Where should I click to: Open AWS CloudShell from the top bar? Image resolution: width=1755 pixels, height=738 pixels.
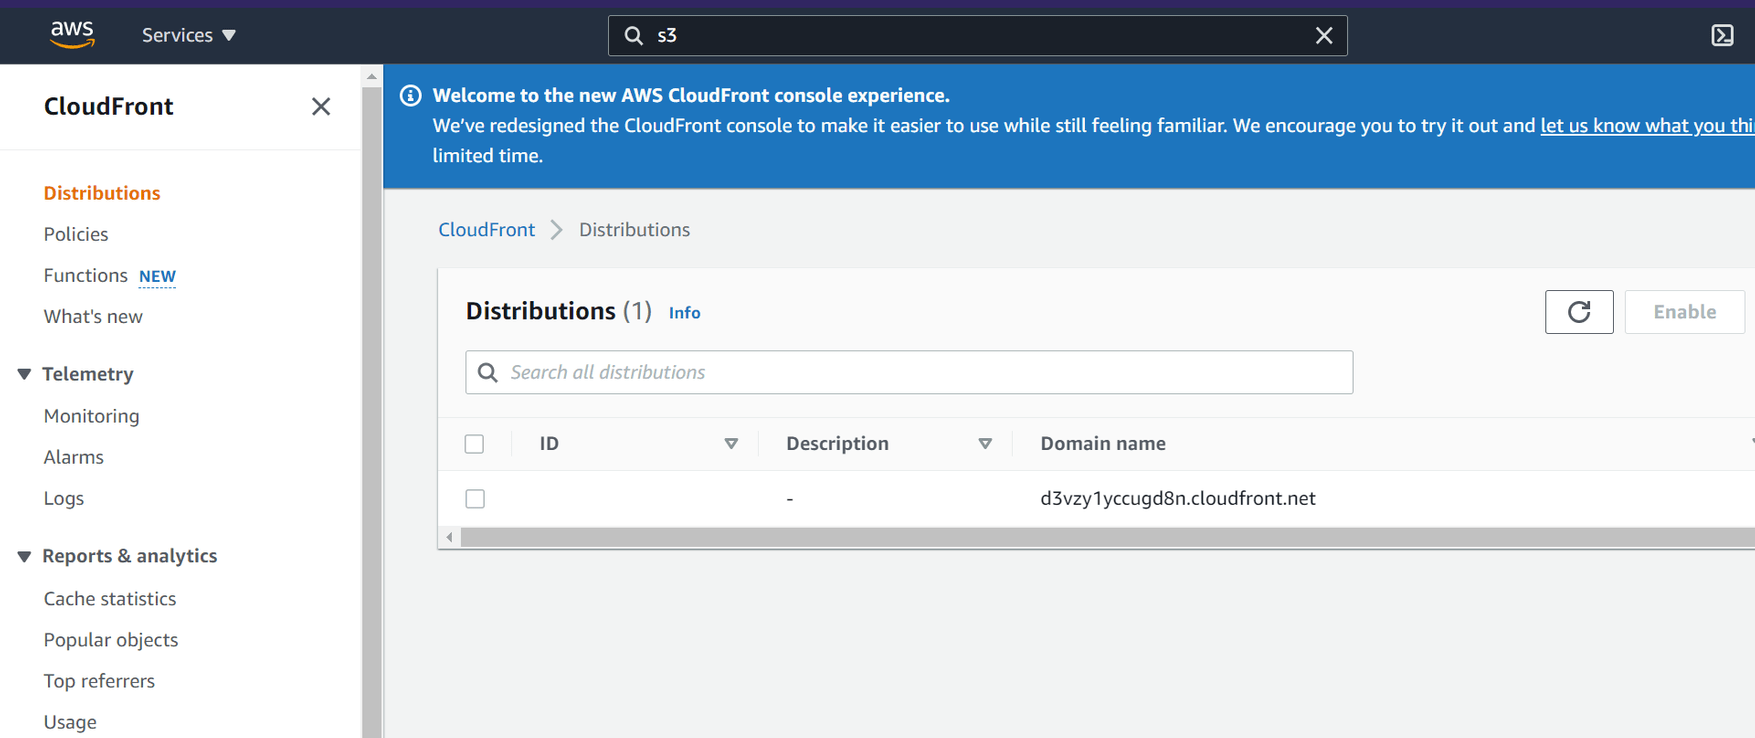click(x=1722, y=34)
